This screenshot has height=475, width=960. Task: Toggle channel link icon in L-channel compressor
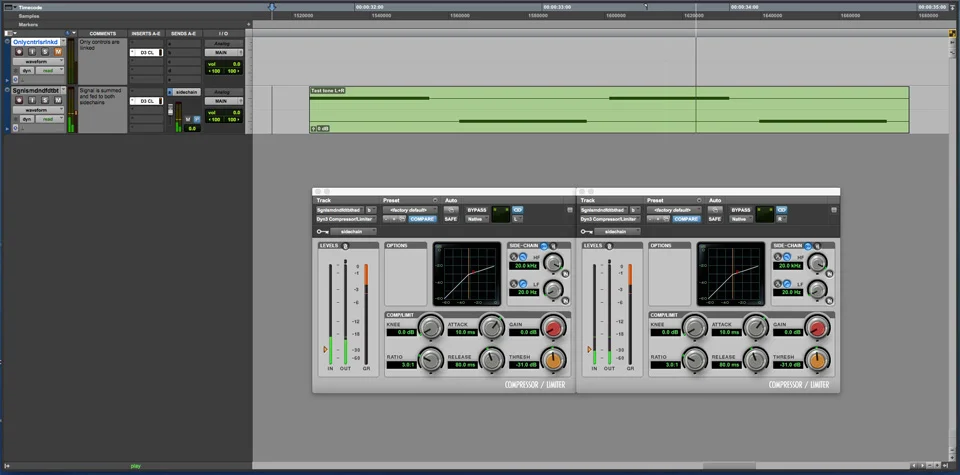(x=518, y=210)
